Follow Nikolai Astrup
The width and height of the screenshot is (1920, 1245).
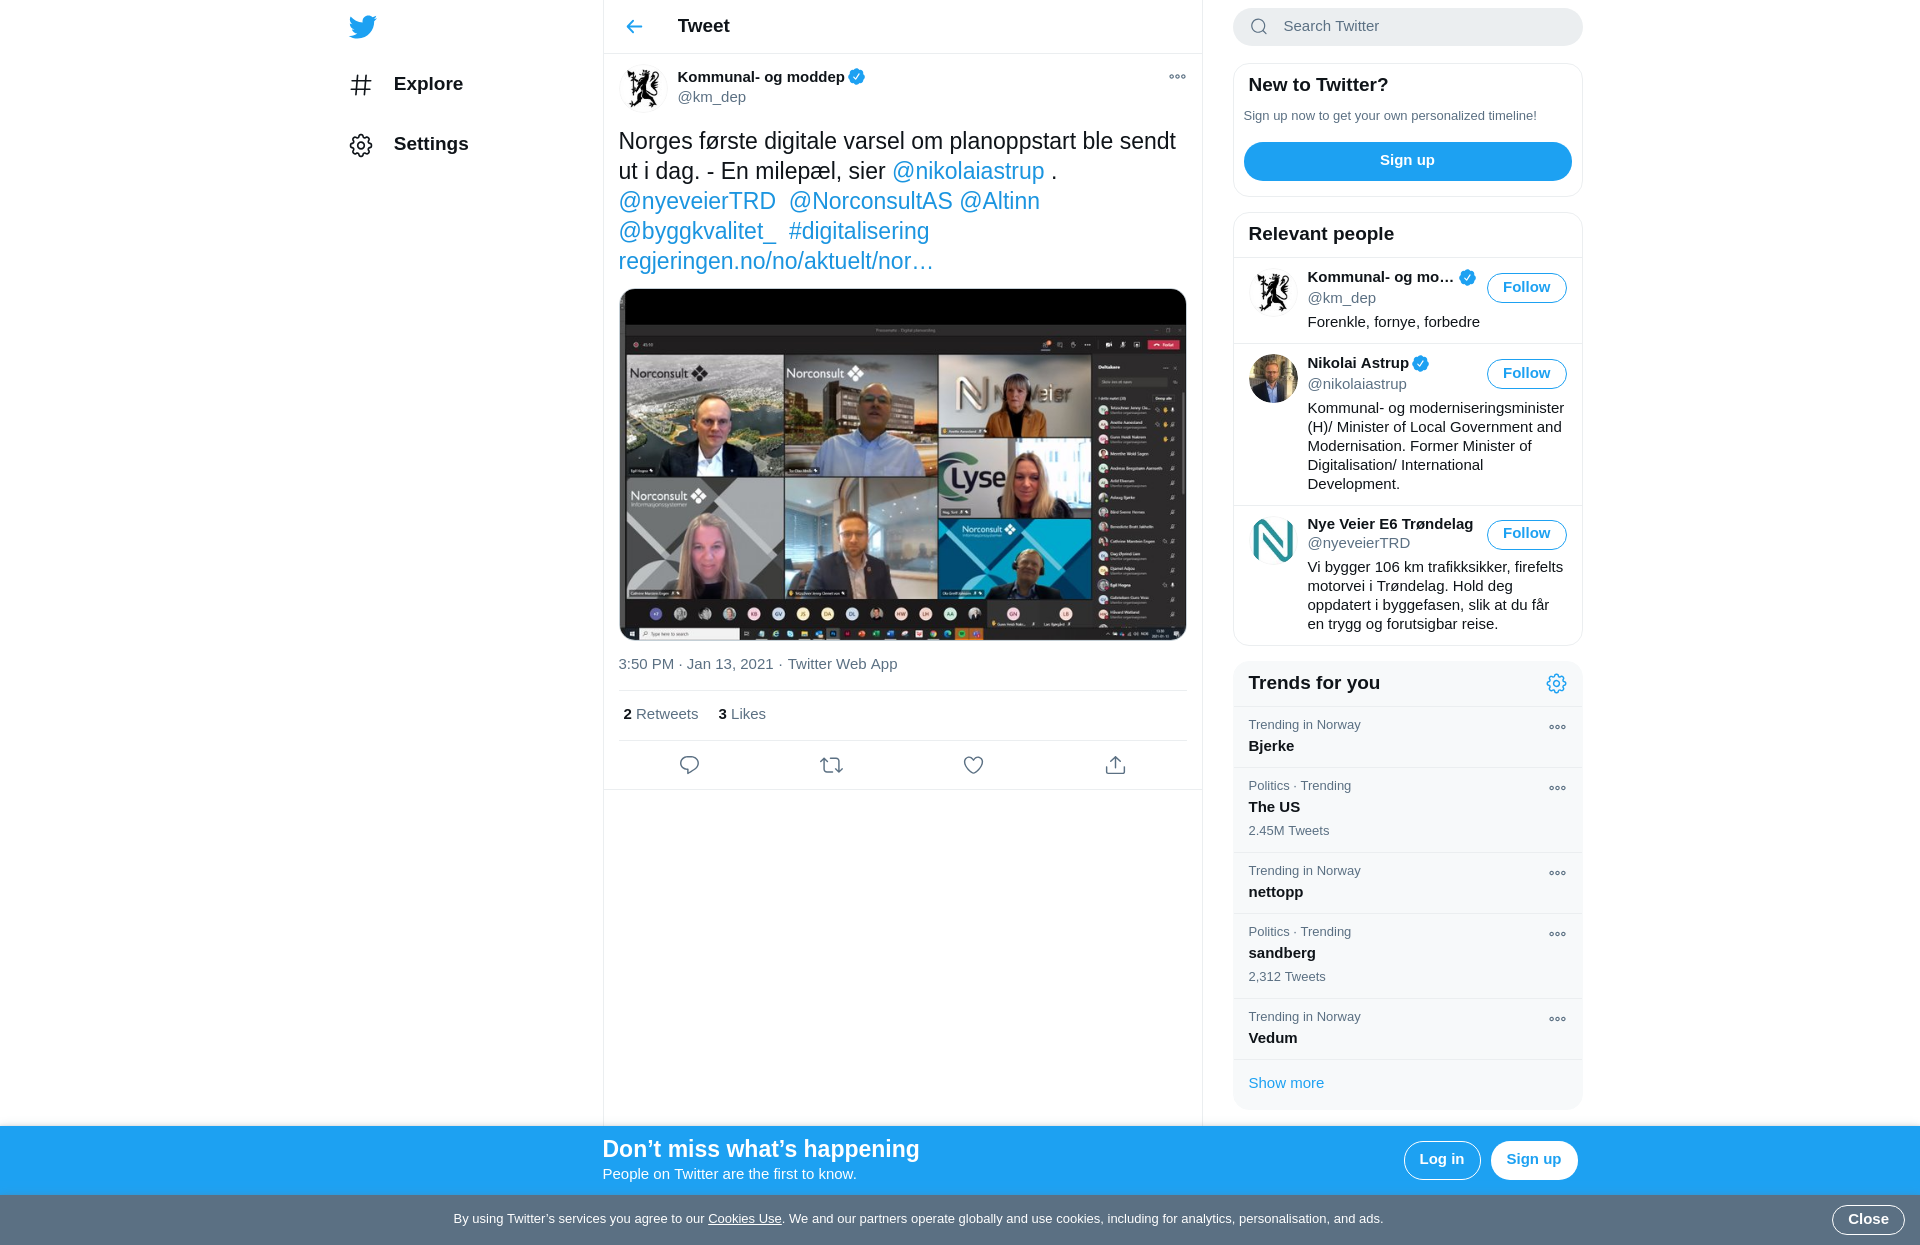click(1526, 374)
